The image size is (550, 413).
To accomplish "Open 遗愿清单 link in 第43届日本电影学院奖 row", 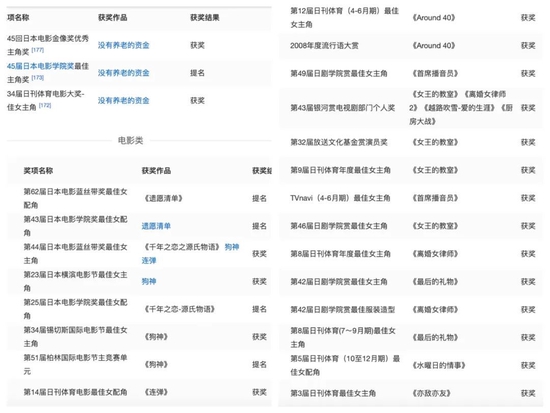I will tap(156, 226).
